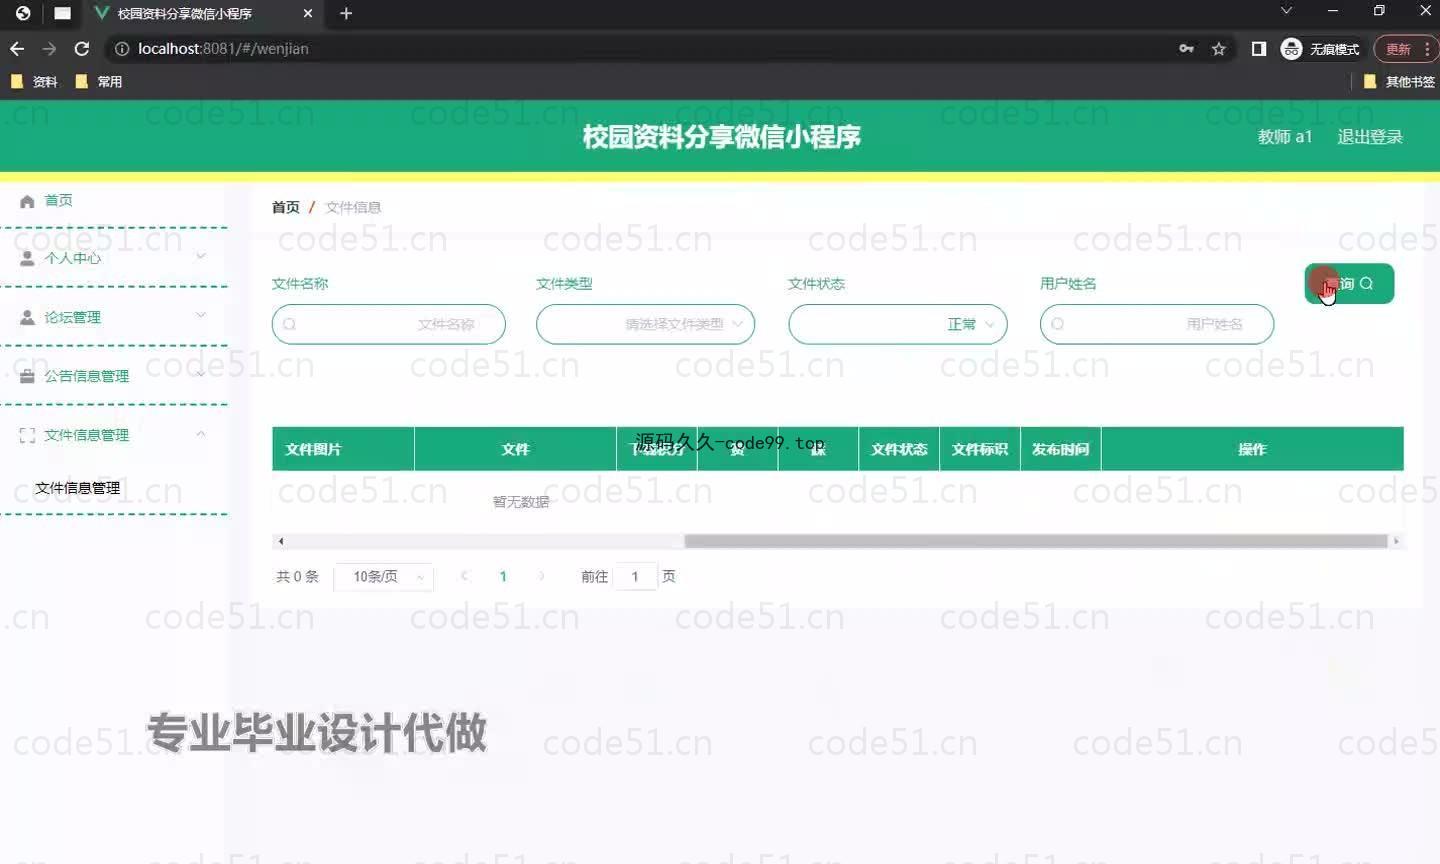Go to the previous page arrow in pagination
The image size is (1440, 864).
[x=464, y=576]
